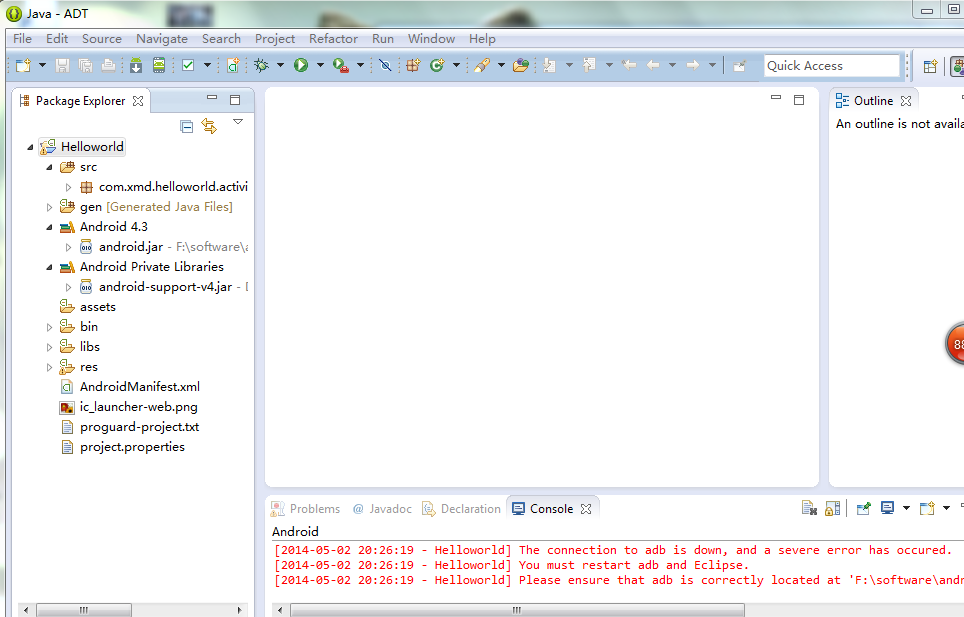964x617 pixels.
Task: Click the Forward navigation arrow
Action: [x=693, y=65]
